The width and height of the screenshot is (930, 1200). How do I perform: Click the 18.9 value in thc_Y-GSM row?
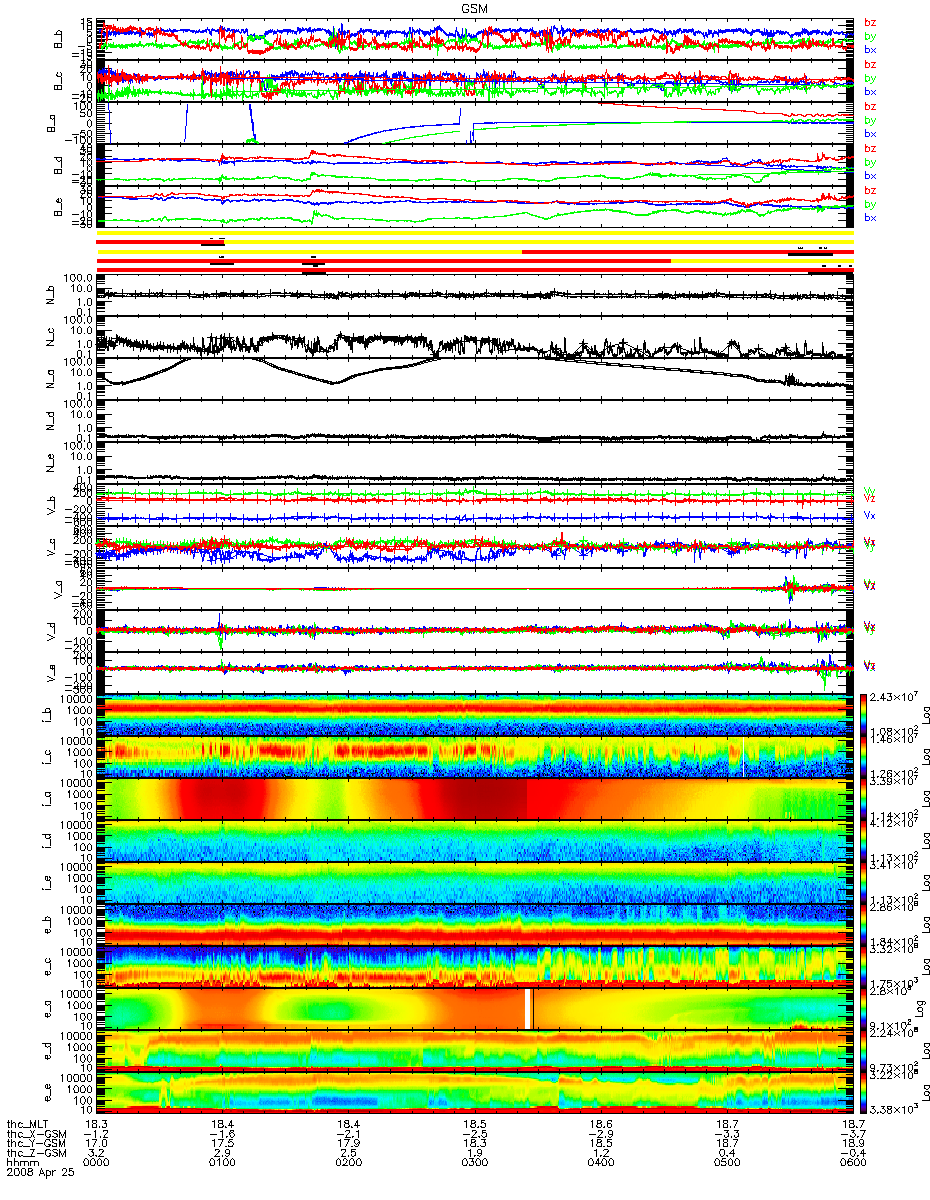point(853,1143)
